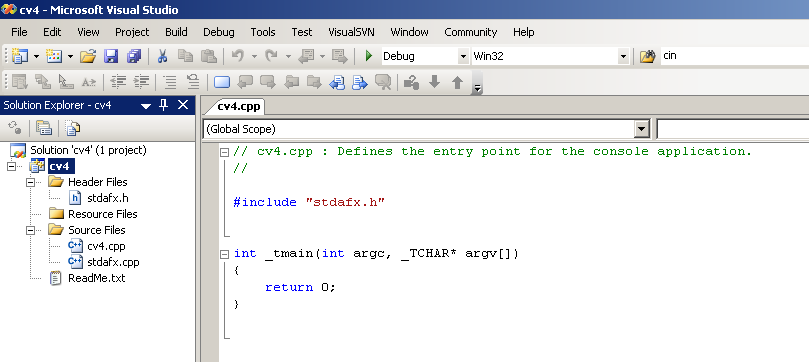Click the Display Quick Info icon

tap(66, 82)
